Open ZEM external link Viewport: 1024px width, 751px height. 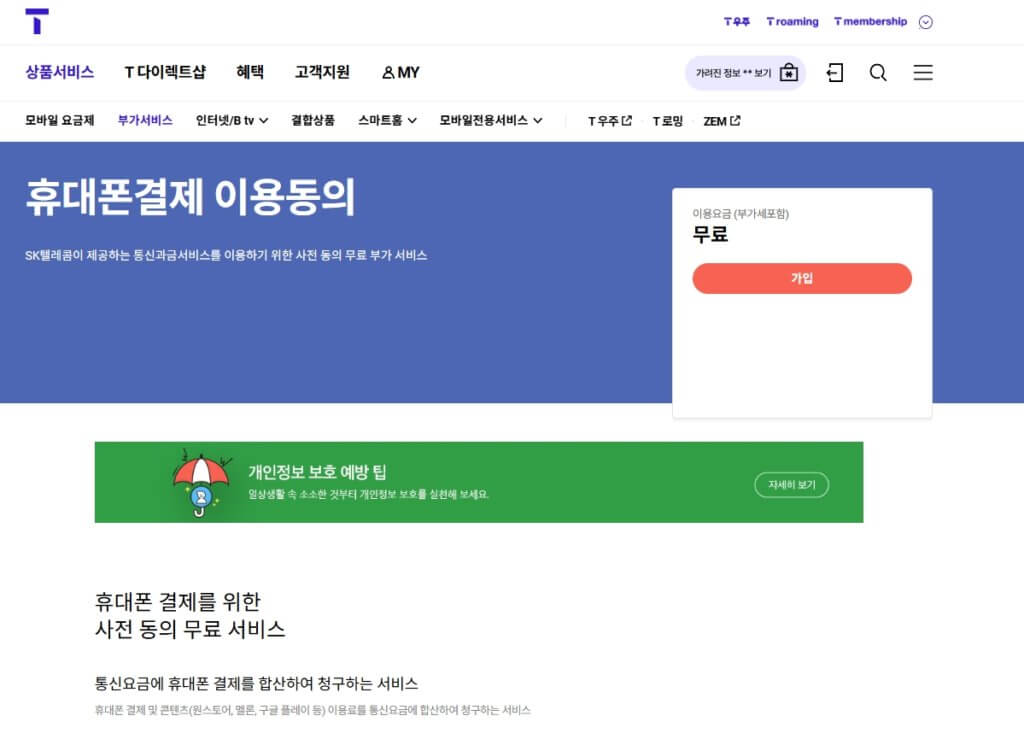click(x=721, y=121)
